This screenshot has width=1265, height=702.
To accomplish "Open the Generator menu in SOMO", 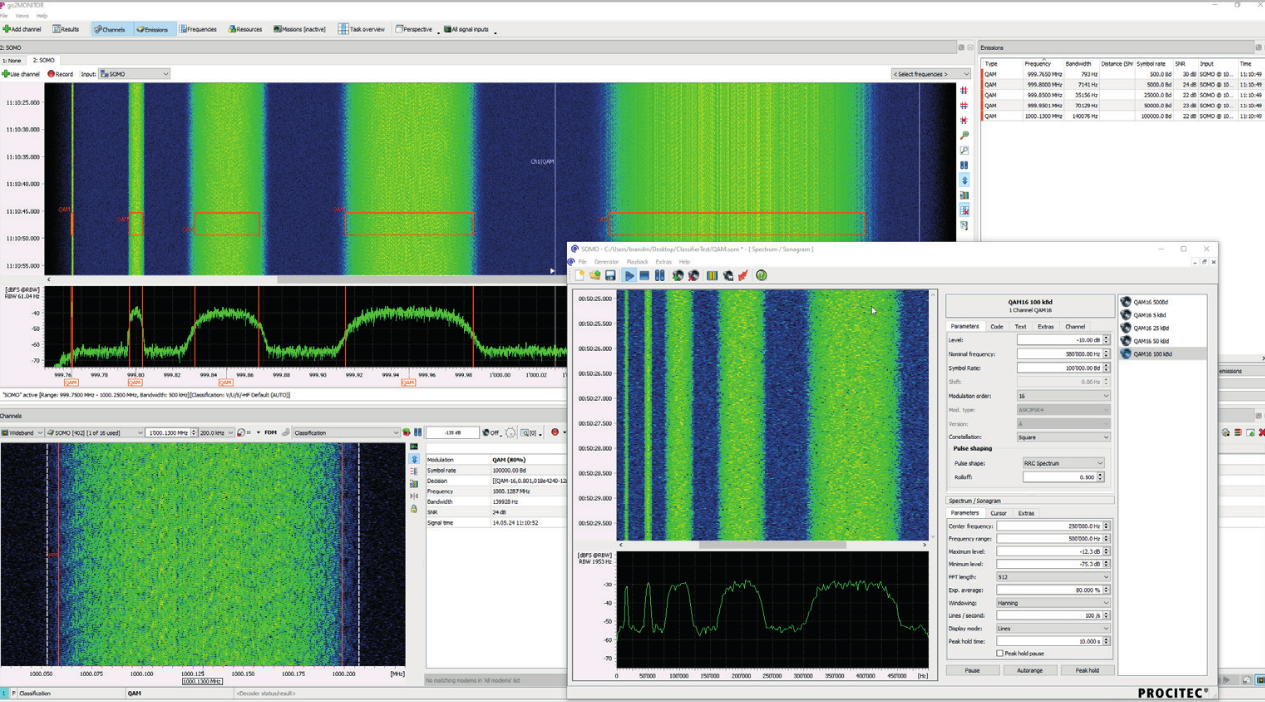I will (606, 262).
